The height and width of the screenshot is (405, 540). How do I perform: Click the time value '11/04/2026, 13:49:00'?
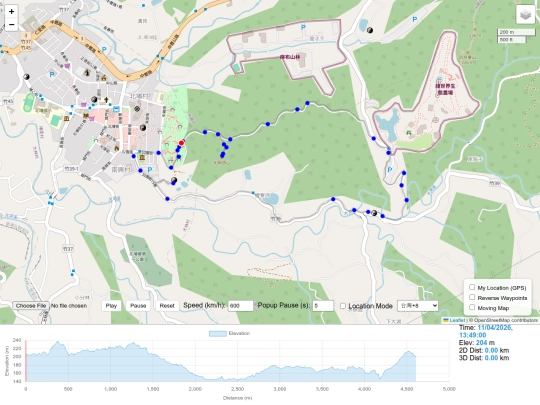[x=486, y=332]
